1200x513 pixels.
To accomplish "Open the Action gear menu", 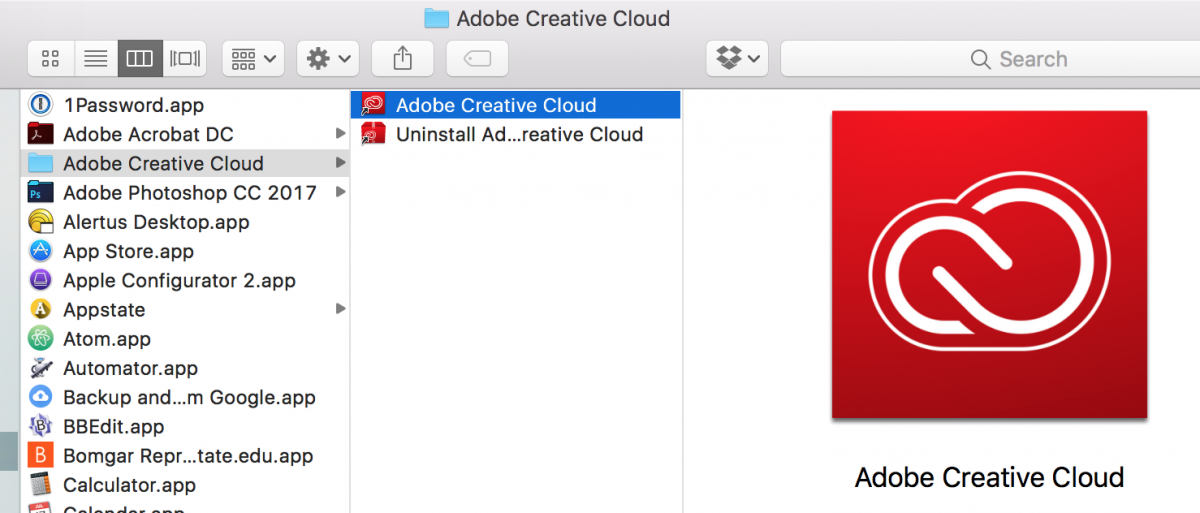I will click(x=327, y=59).
